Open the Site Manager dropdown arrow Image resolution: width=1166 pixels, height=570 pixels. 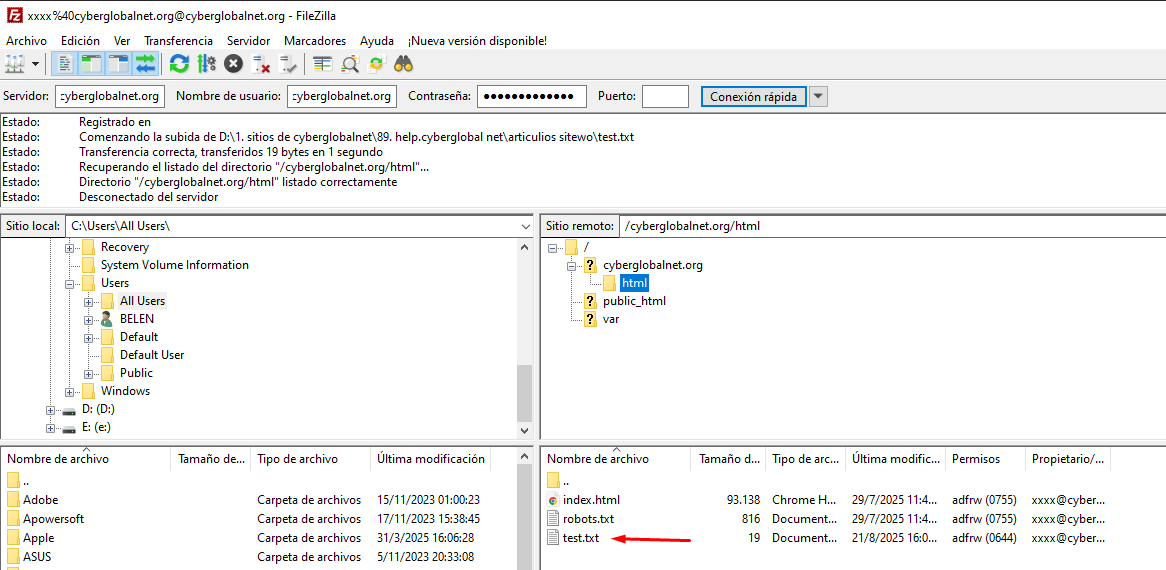pos(36,65)
